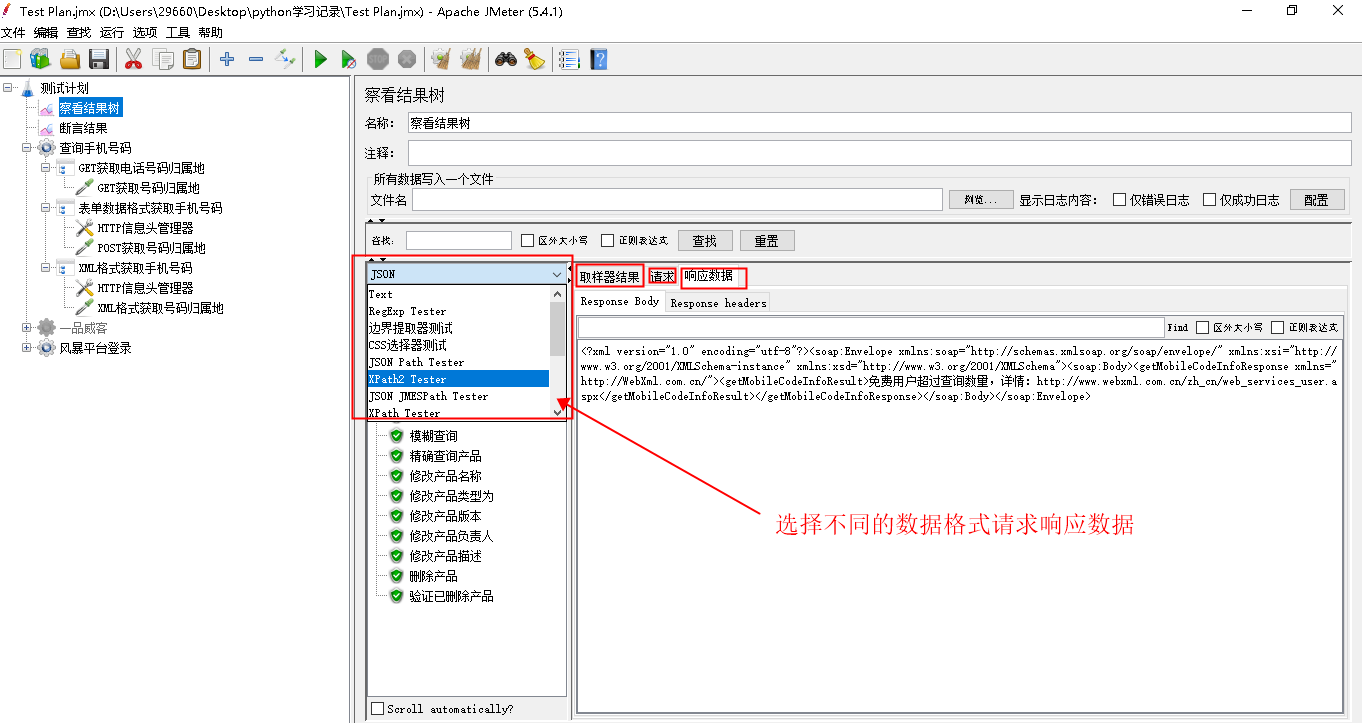Viewport: 1362px width, 723px height.
Task: Click the Cut scissors icon
Action: point(133,60)
